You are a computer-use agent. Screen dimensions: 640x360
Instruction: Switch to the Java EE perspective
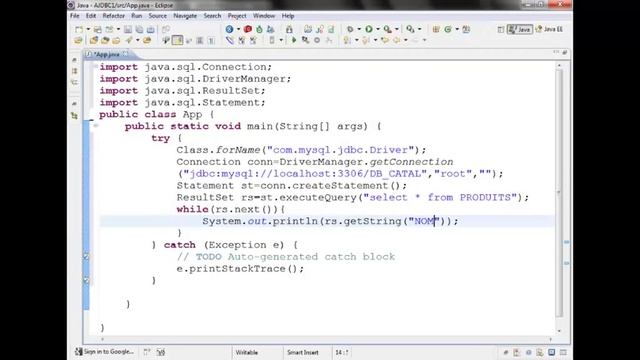point(549,29)
